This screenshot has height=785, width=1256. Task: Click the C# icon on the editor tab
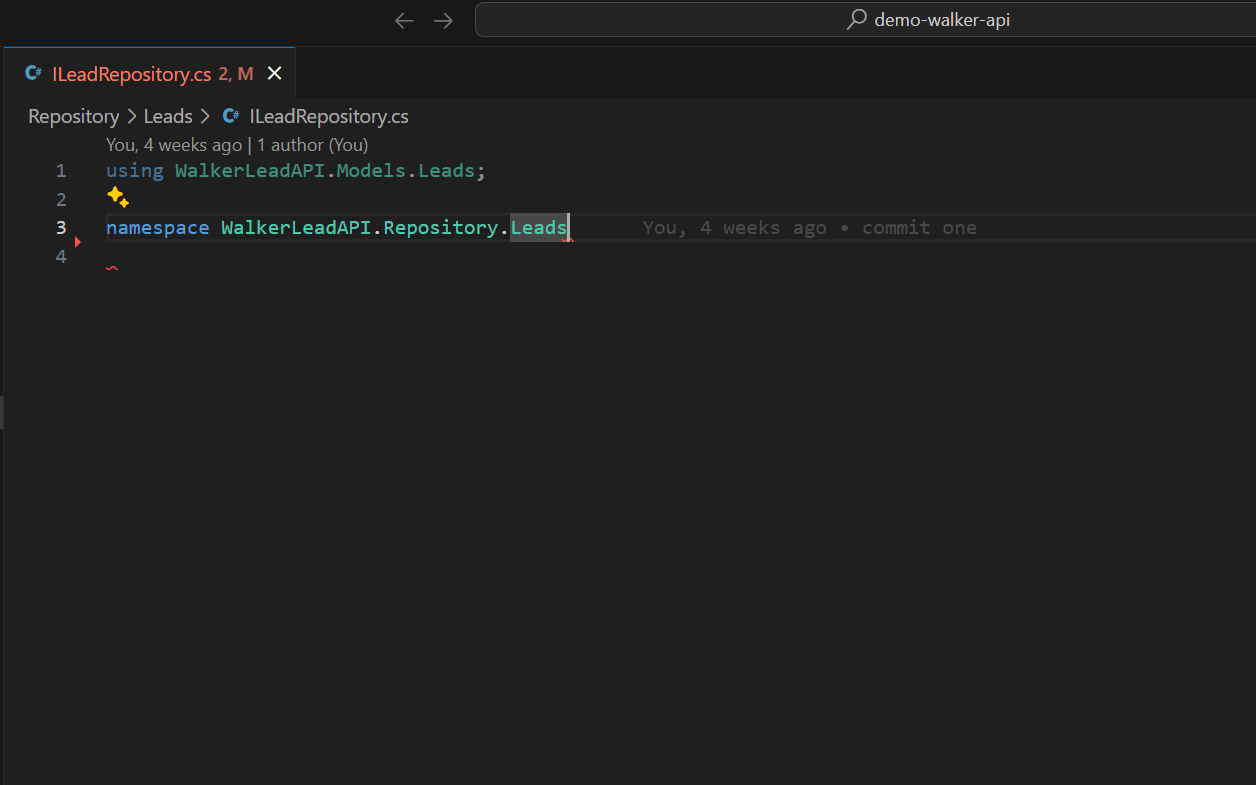33,73
